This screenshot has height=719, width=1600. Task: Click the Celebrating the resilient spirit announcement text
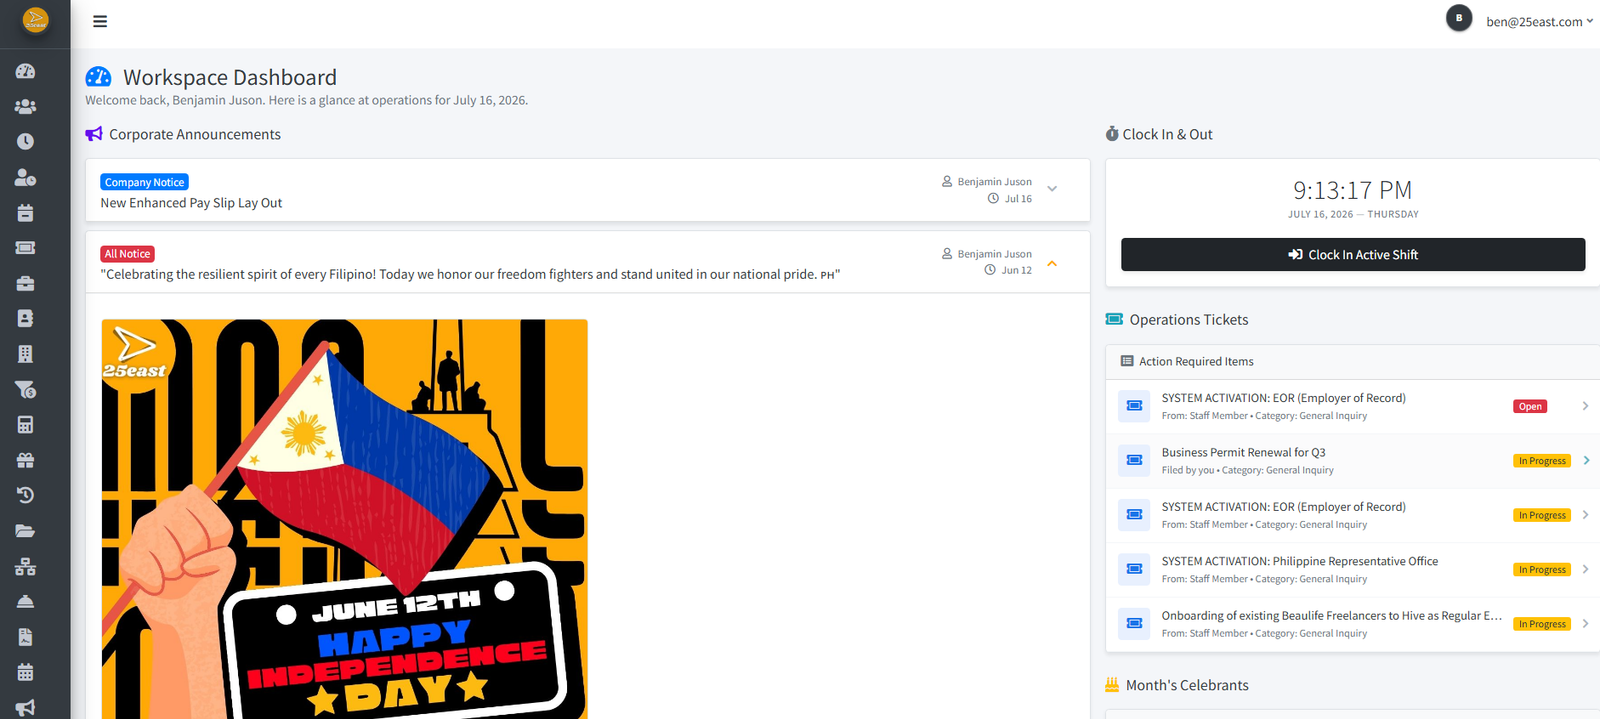[470, 274]
